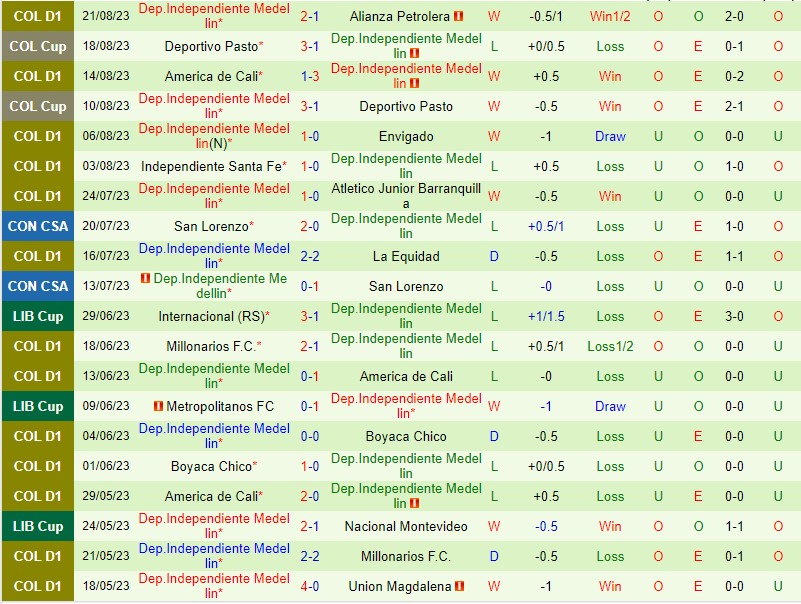Image resolution: width=801 pixels, height=604 pixels.
Task: Open Deportivo Pasto home team on 18/08/23
Action: [211, 47]
